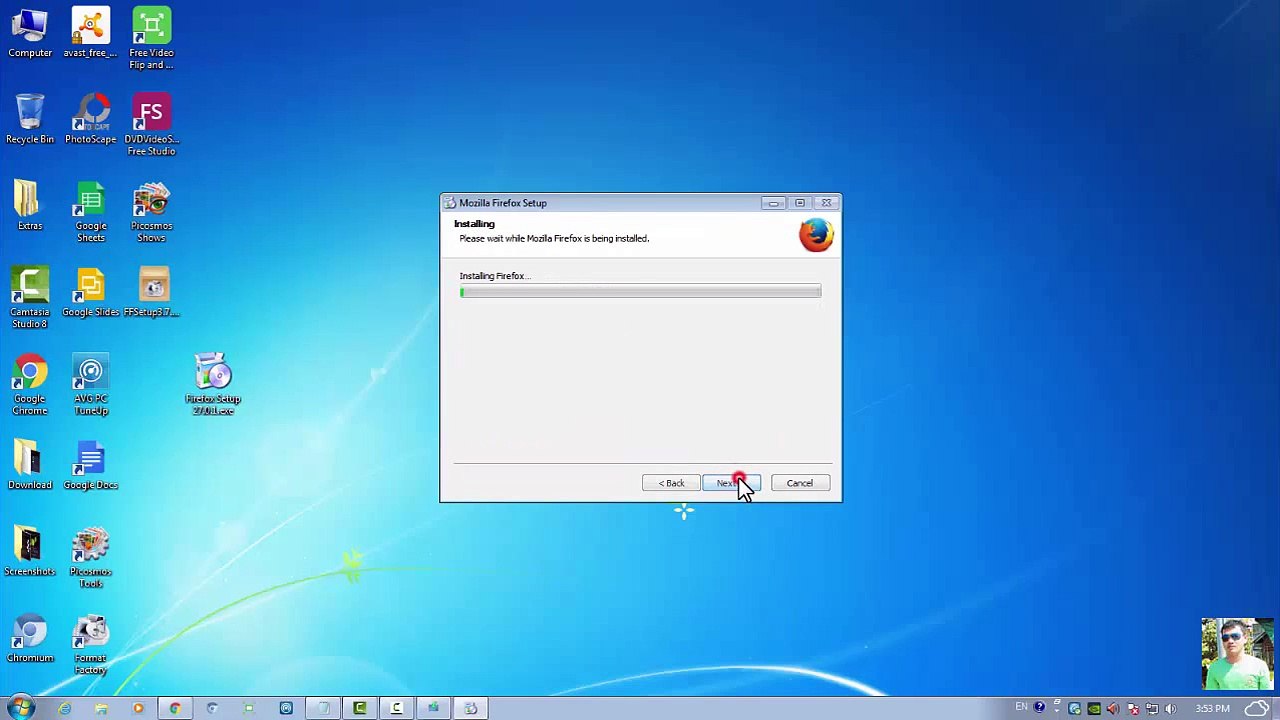The image size is (1280, 720).
Task: Select the Camtasia Studio 8 shortcut
Action: click(30, 298)
